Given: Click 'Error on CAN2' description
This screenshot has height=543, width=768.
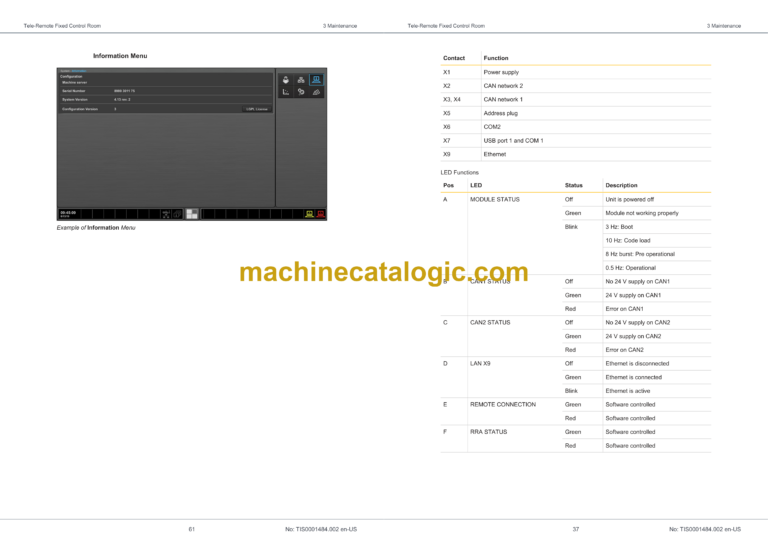Looking at the screenshot, I should pyautogui.click(x=624, y=350).
